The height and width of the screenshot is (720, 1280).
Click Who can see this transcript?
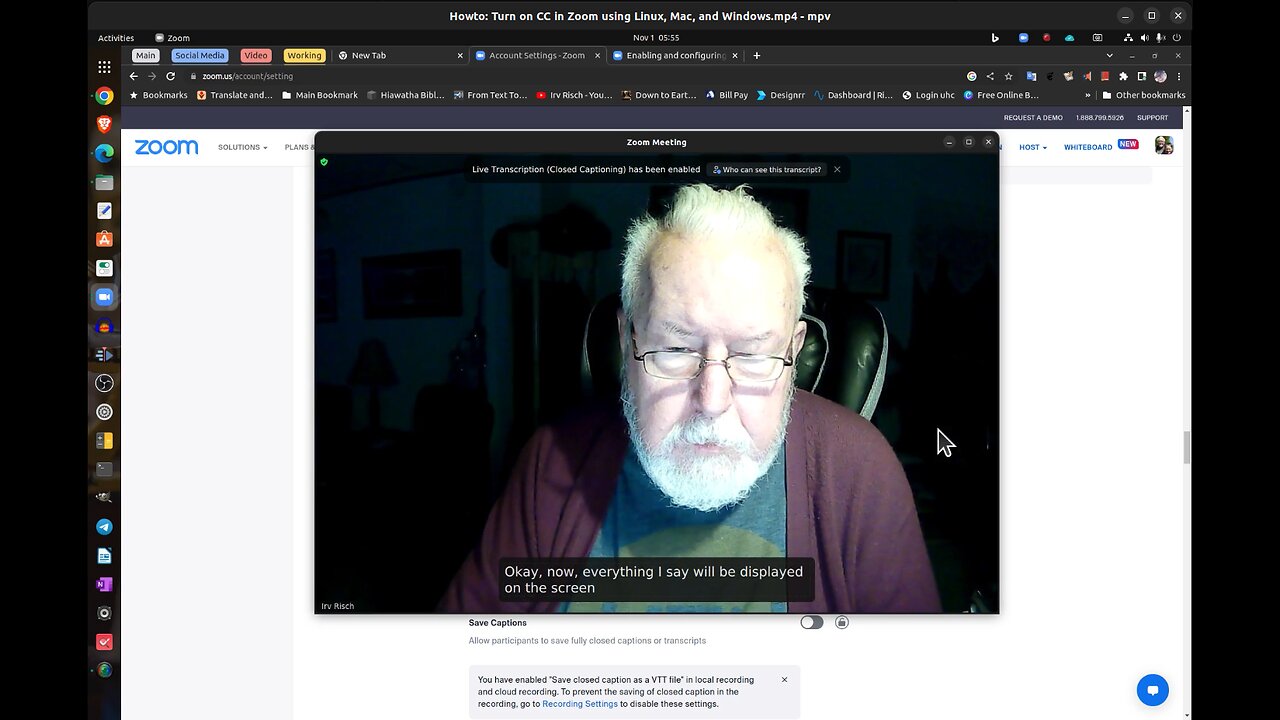click(767, 169)
